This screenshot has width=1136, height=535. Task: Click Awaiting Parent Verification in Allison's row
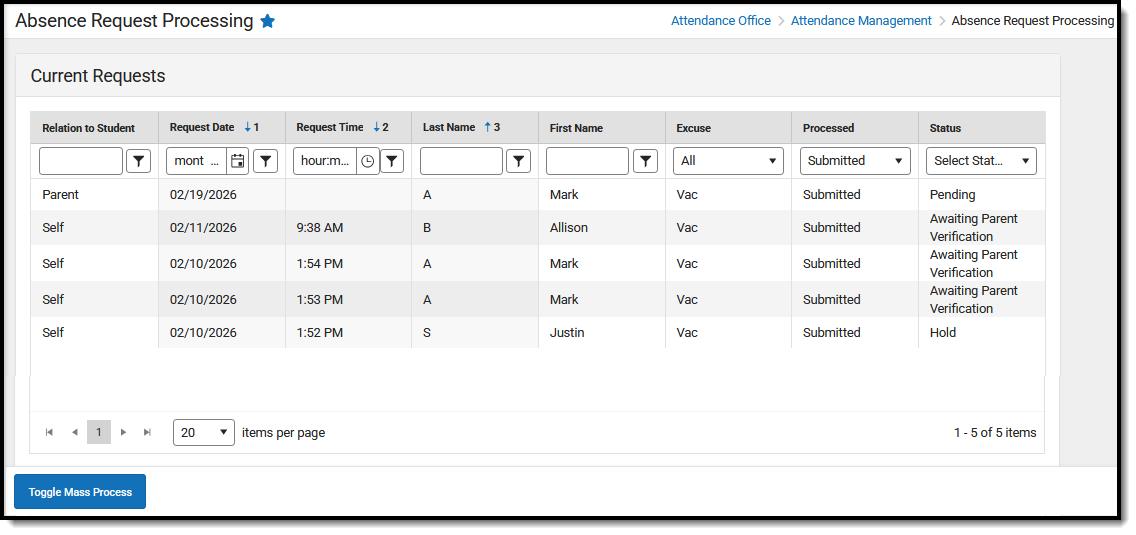click(x=973, y=228)
